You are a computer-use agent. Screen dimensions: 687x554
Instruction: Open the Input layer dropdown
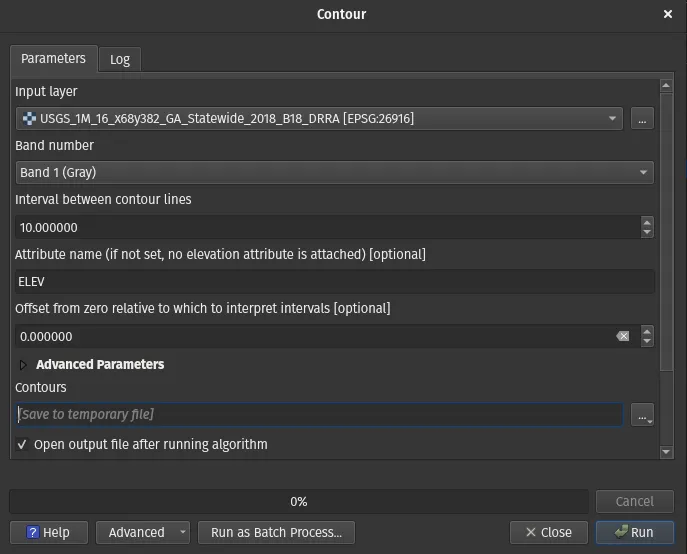(x=319, y=119)
